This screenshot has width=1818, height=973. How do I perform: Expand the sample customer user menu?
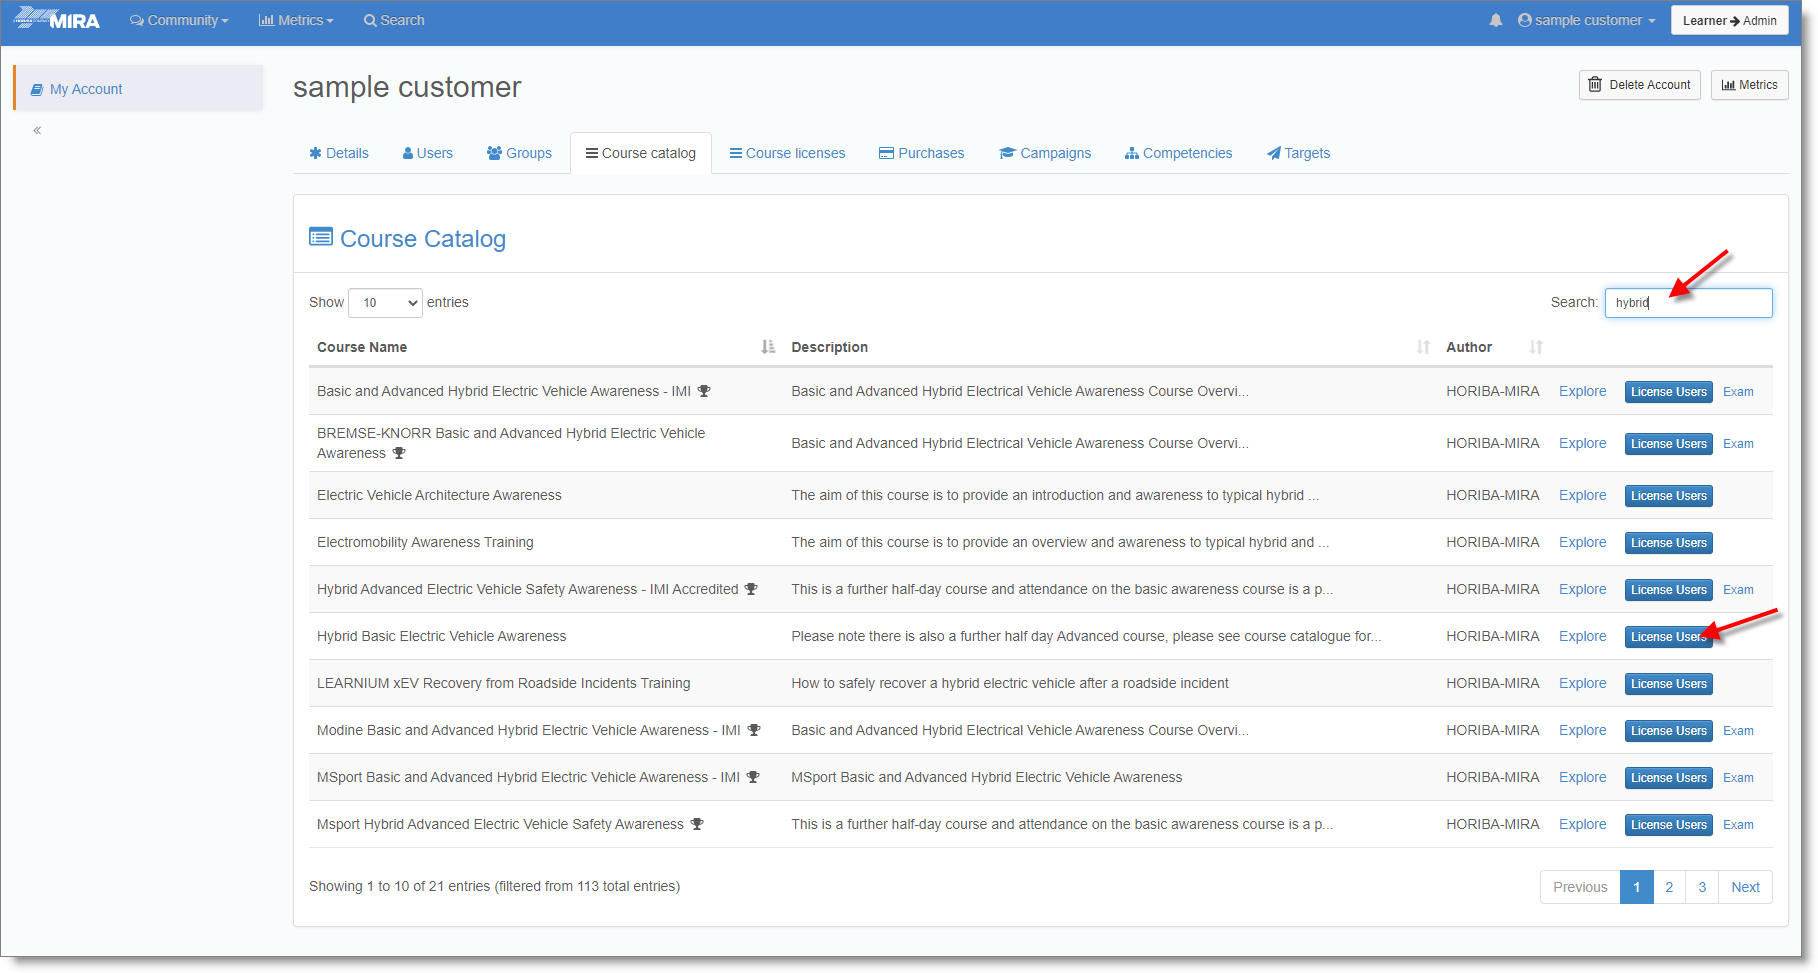(x=1586, y=20)
